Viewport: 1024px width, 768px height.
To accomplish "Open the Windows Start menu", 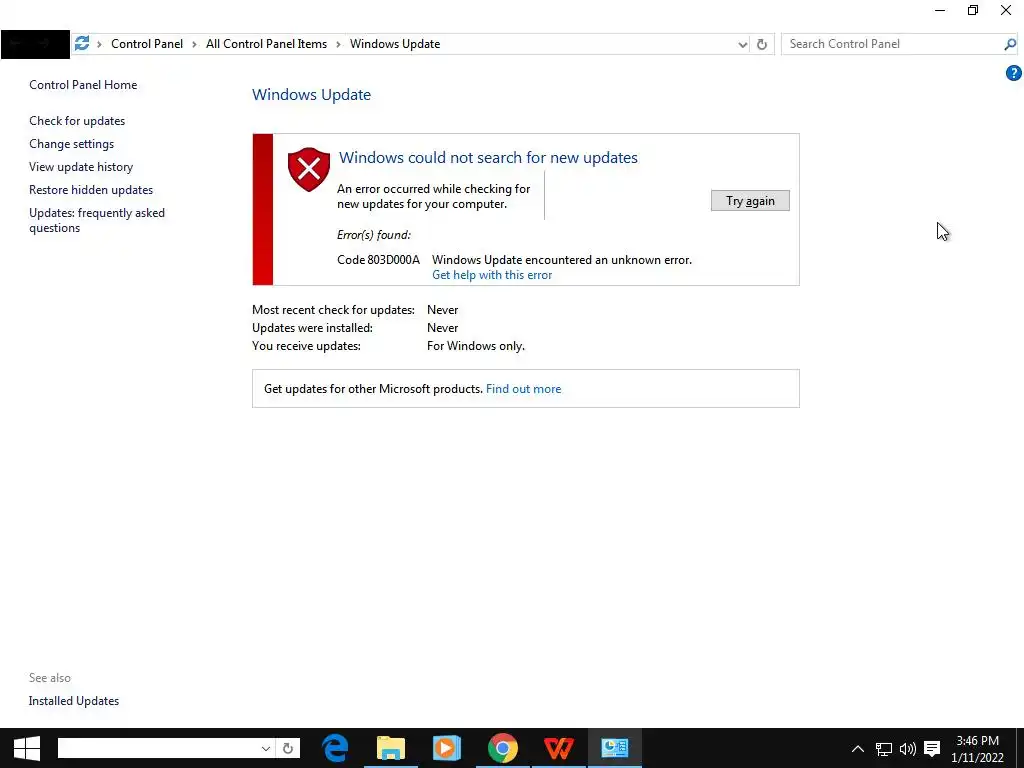I will click(27, 748).
